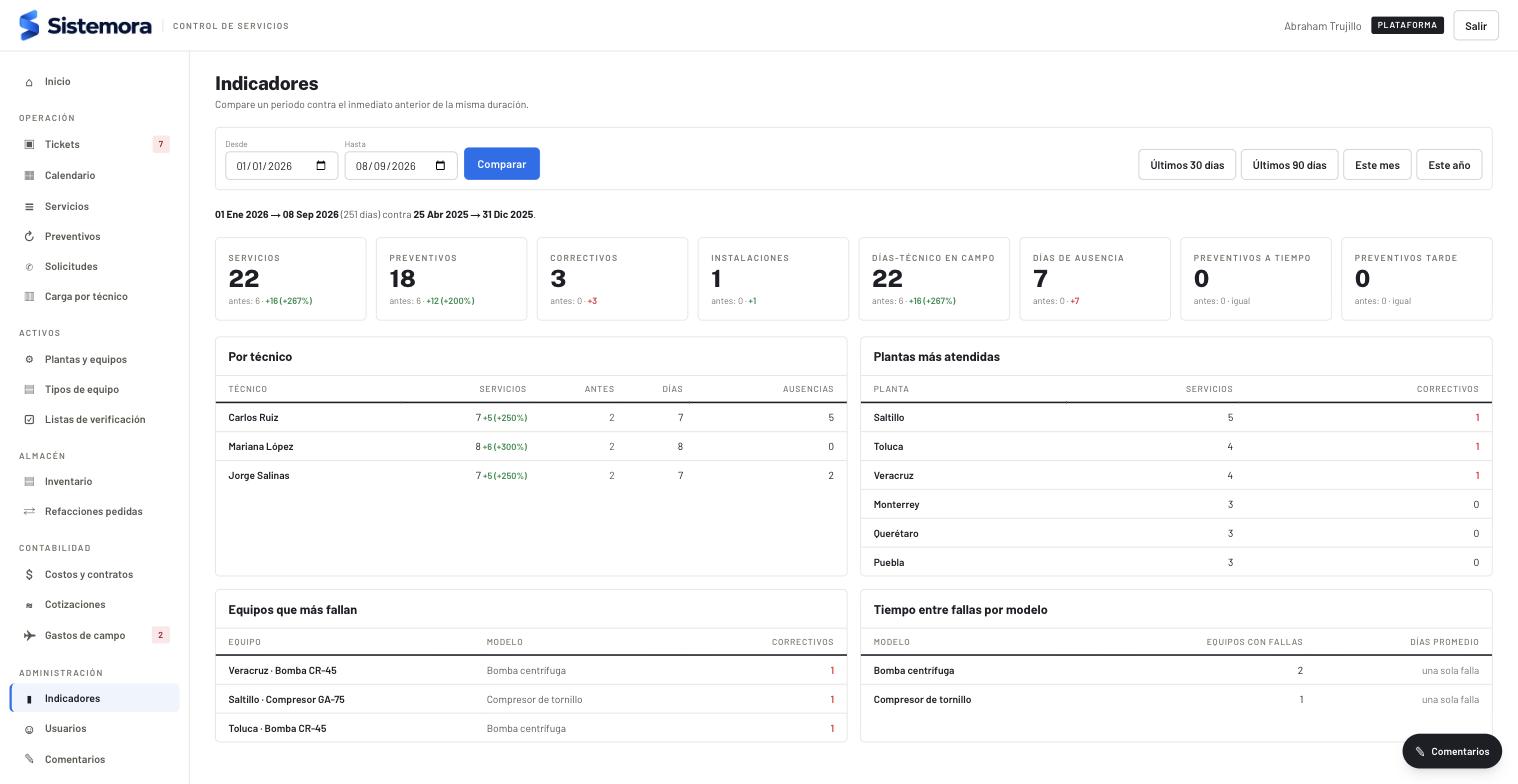Viewport: 1518px width, 784px height.
Task: Select the Usuarios menu item
Action: pyautogui.click(x=95, y=729)
